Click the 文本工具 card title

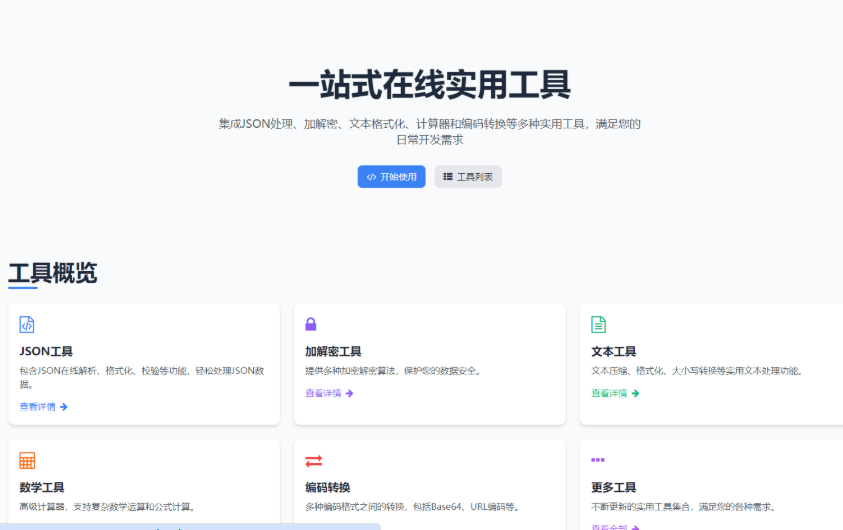613,352
